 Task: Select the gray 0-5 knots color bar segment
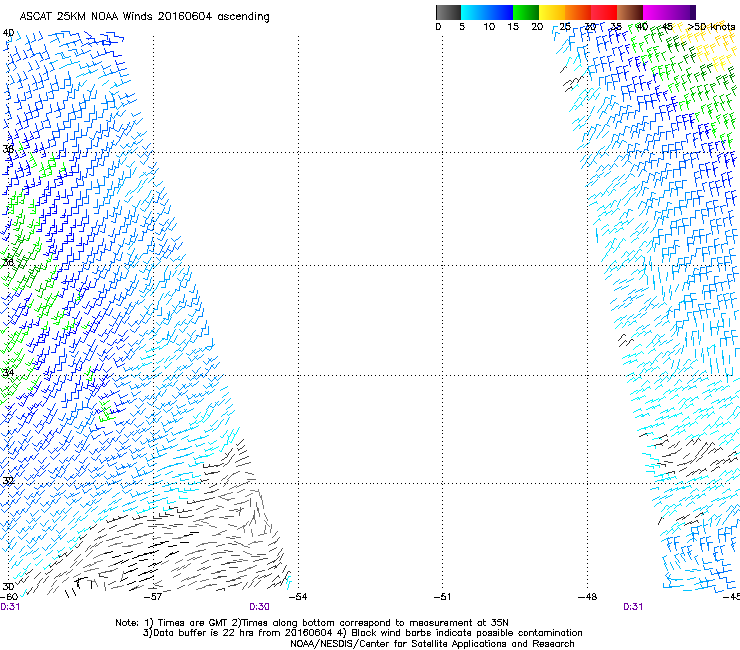pyautogui.click(x=448, y=12)
